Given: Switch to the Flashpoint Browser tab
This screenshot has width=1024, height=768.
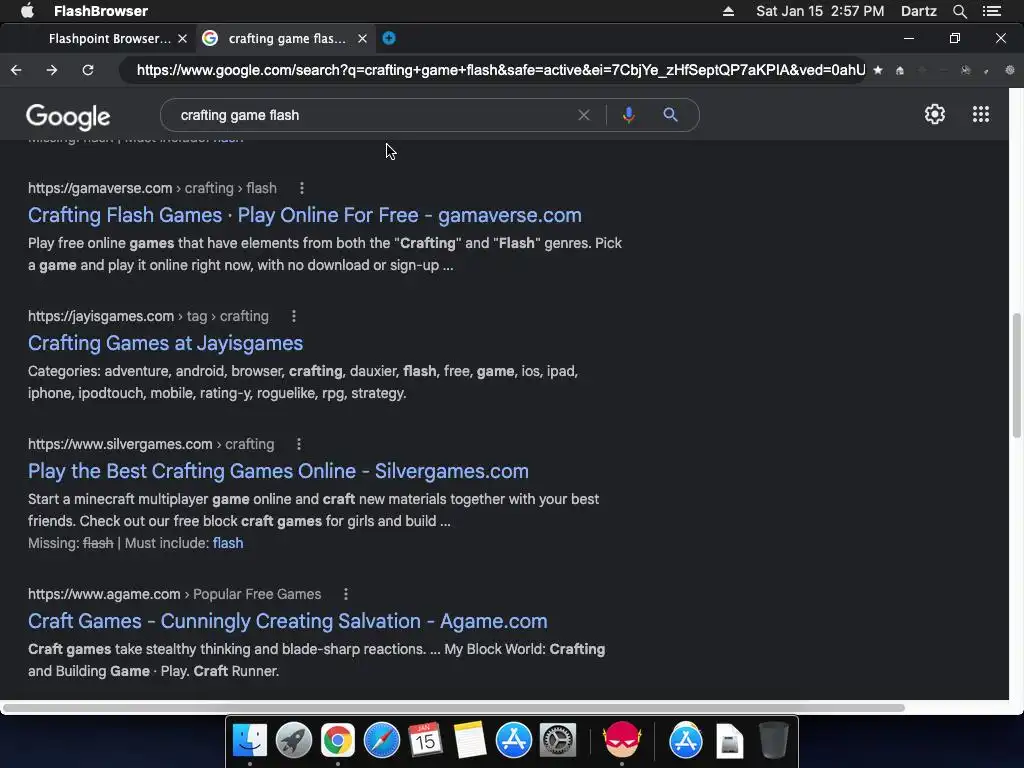Looking at the screenshot, I should point(110,39).
